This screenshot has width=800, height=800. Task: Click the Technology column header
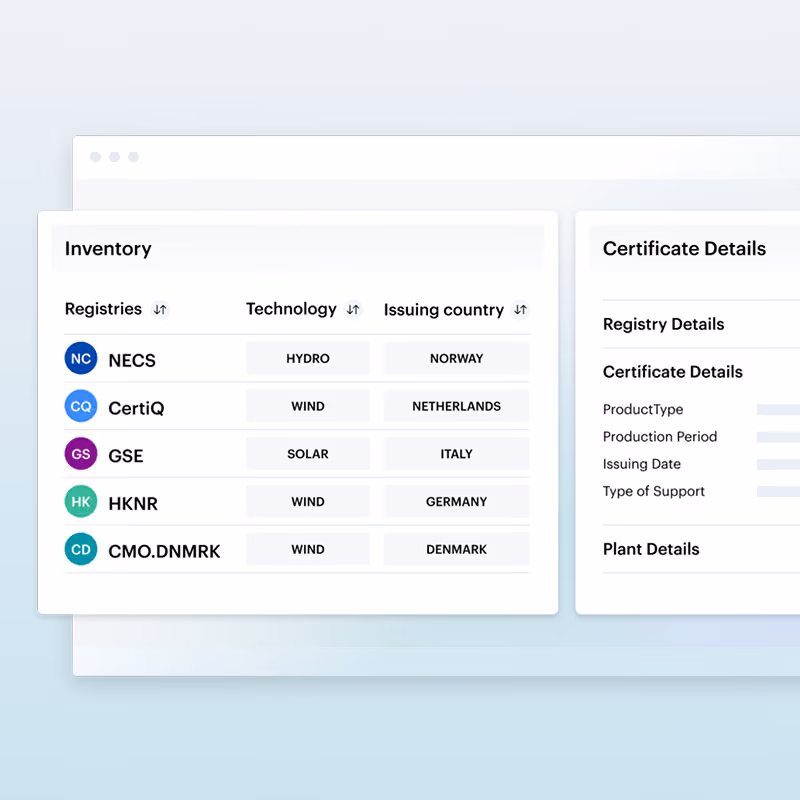[291, 309]
